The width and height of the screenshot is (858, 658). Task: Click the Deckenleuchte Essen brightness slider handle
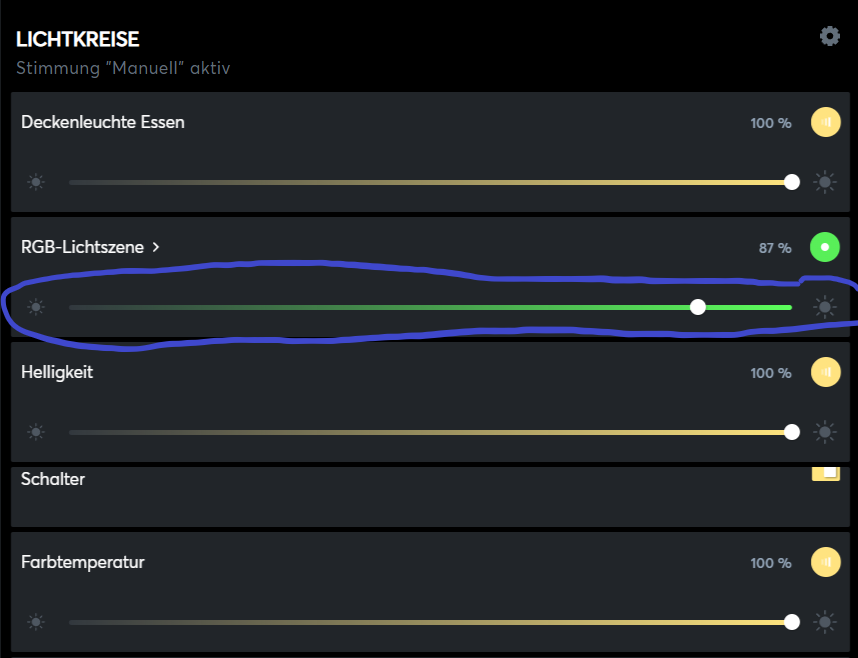(x=792, y=182)
